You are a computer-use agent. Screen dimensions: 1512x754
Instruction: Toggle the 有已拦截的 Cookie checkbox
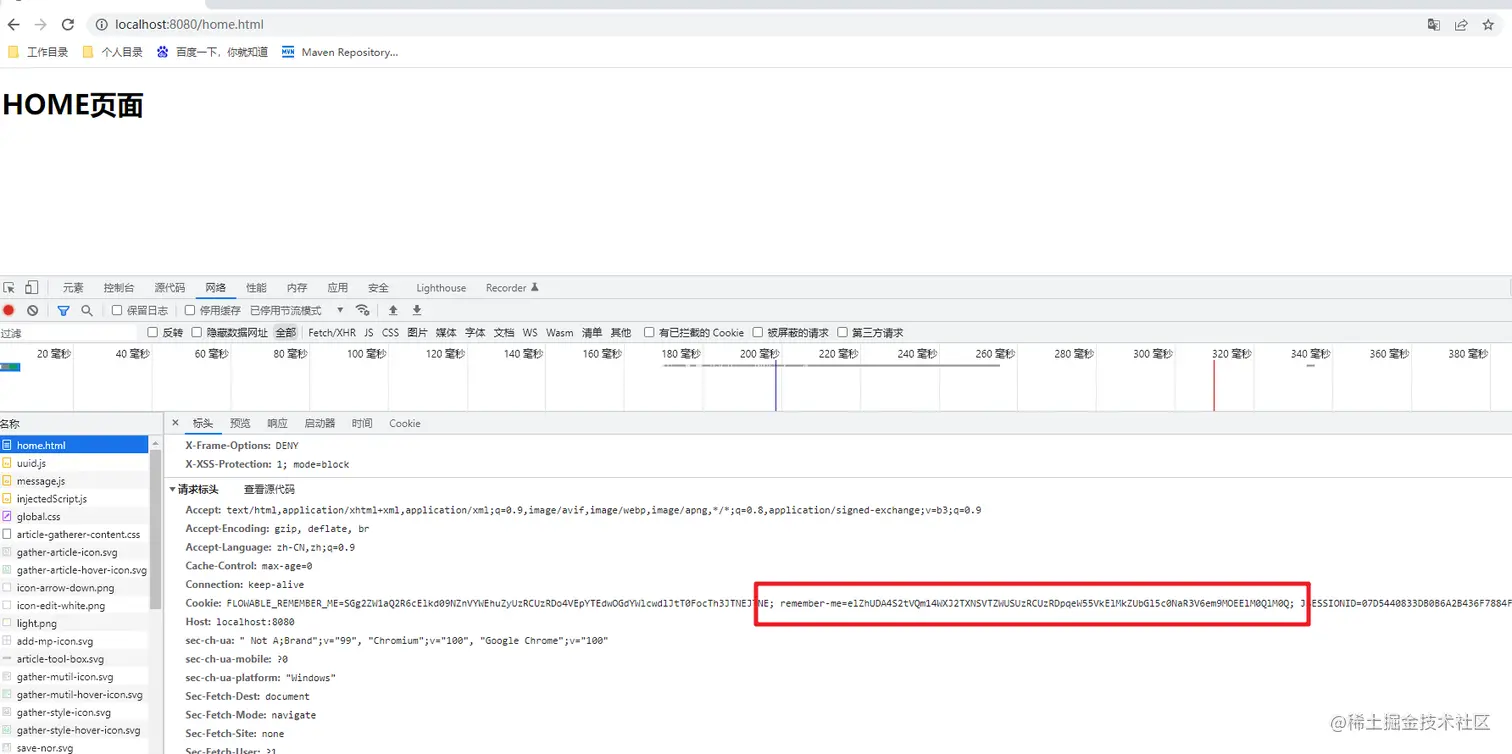coord(649,333)
